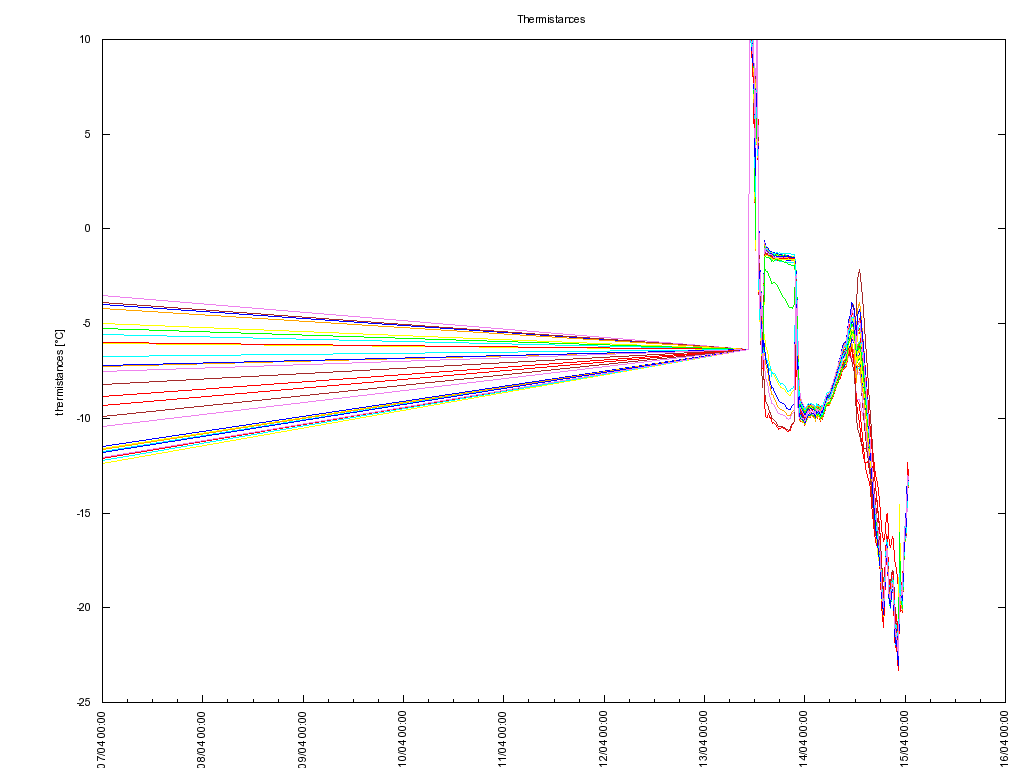Click the -5 y-axis tick label
This screenshot has width=1024, height=768.
coord(85,324)
